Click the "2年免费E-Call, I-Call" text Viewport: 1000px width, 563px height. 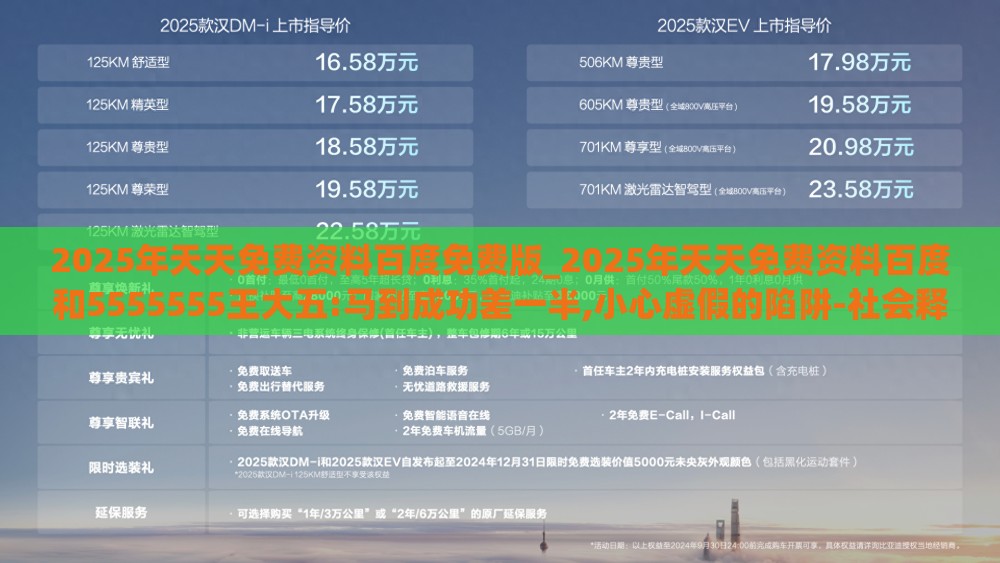pyautogui.click(x=672, y=415)
